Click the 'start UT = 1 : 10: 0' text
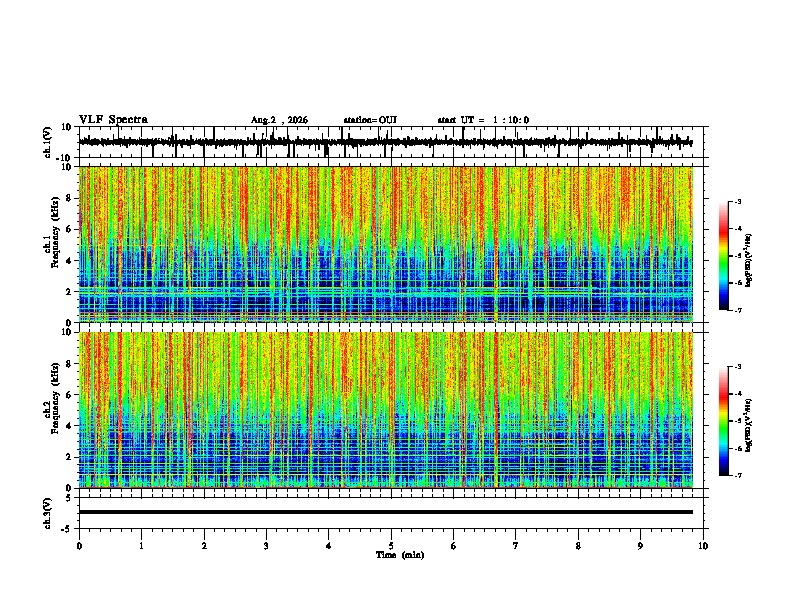The height and width of the screenshot is (612, 792). click(483, 120)
